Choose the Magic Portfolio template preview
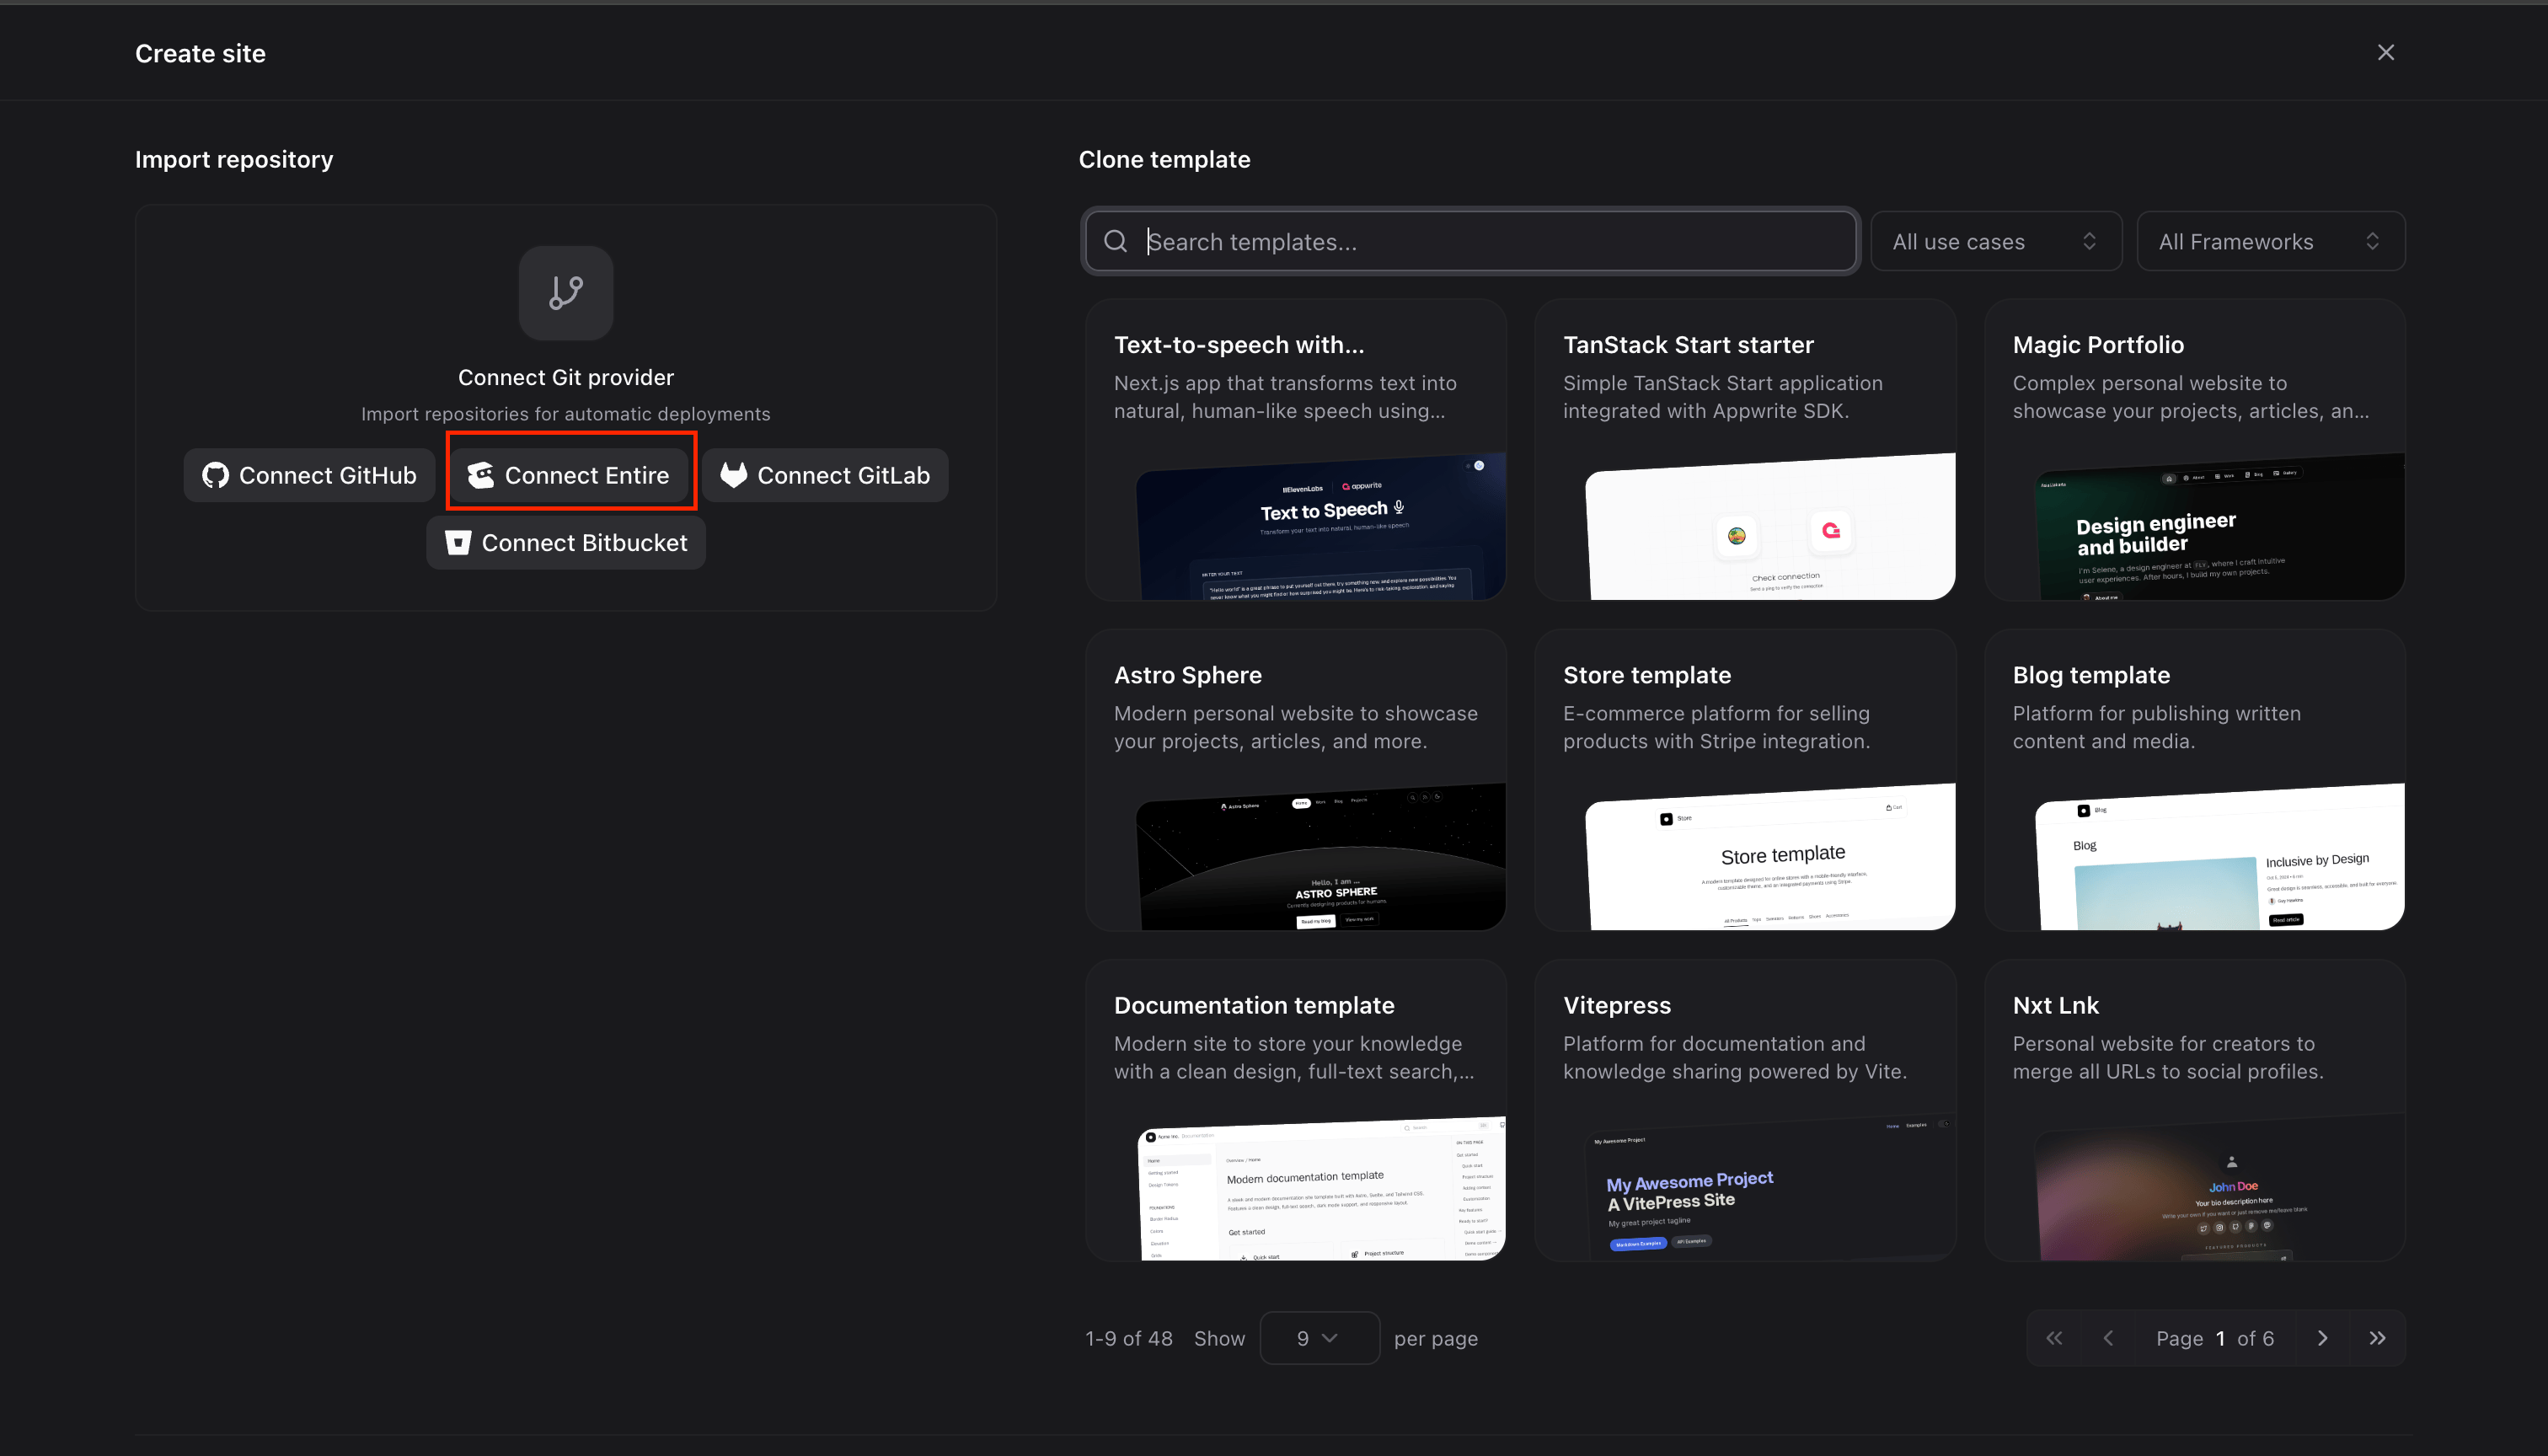The height and width of the screenshot is (1456, 2548). (2220, 527)
